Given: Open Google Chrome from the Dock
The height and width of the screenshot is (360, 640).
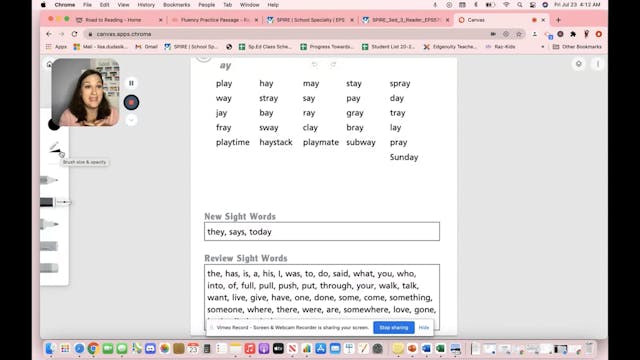Looking at the screenshot, I should (93, 349).
